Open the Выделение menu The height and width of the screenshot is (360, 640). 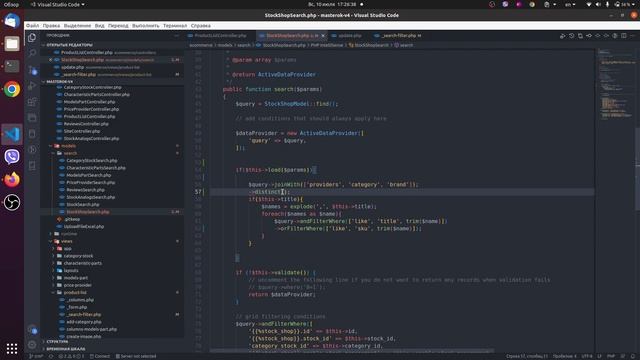pos(78,26)
